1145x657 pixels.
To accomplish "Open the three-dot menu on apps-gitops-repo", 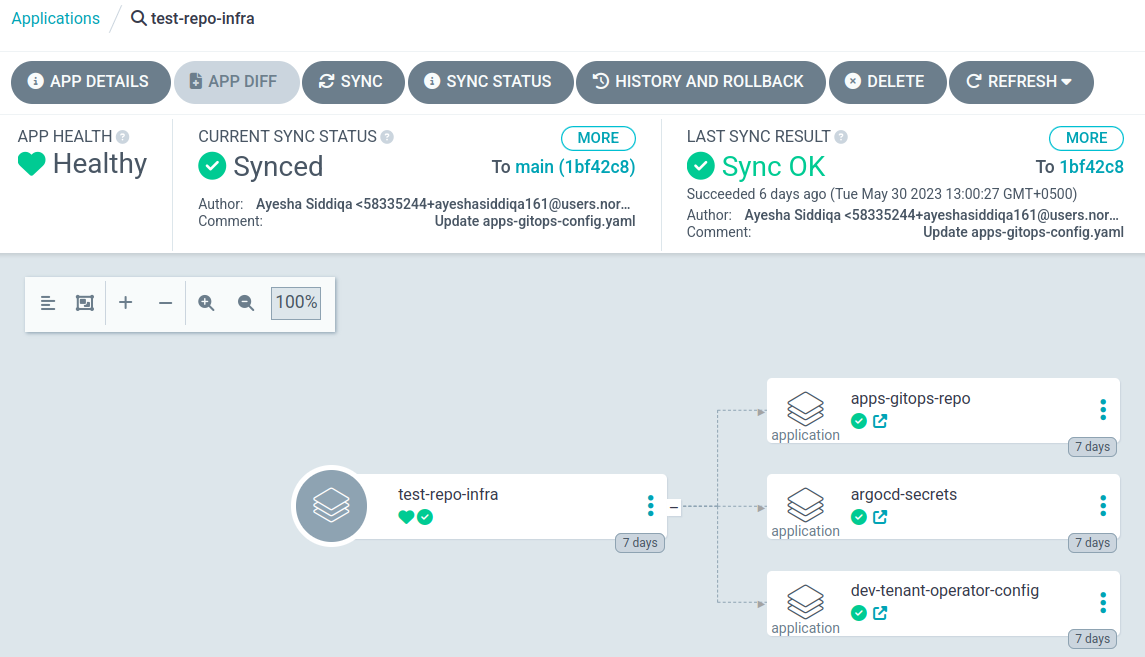I will pyautogui.click(x=1103, y=410).
